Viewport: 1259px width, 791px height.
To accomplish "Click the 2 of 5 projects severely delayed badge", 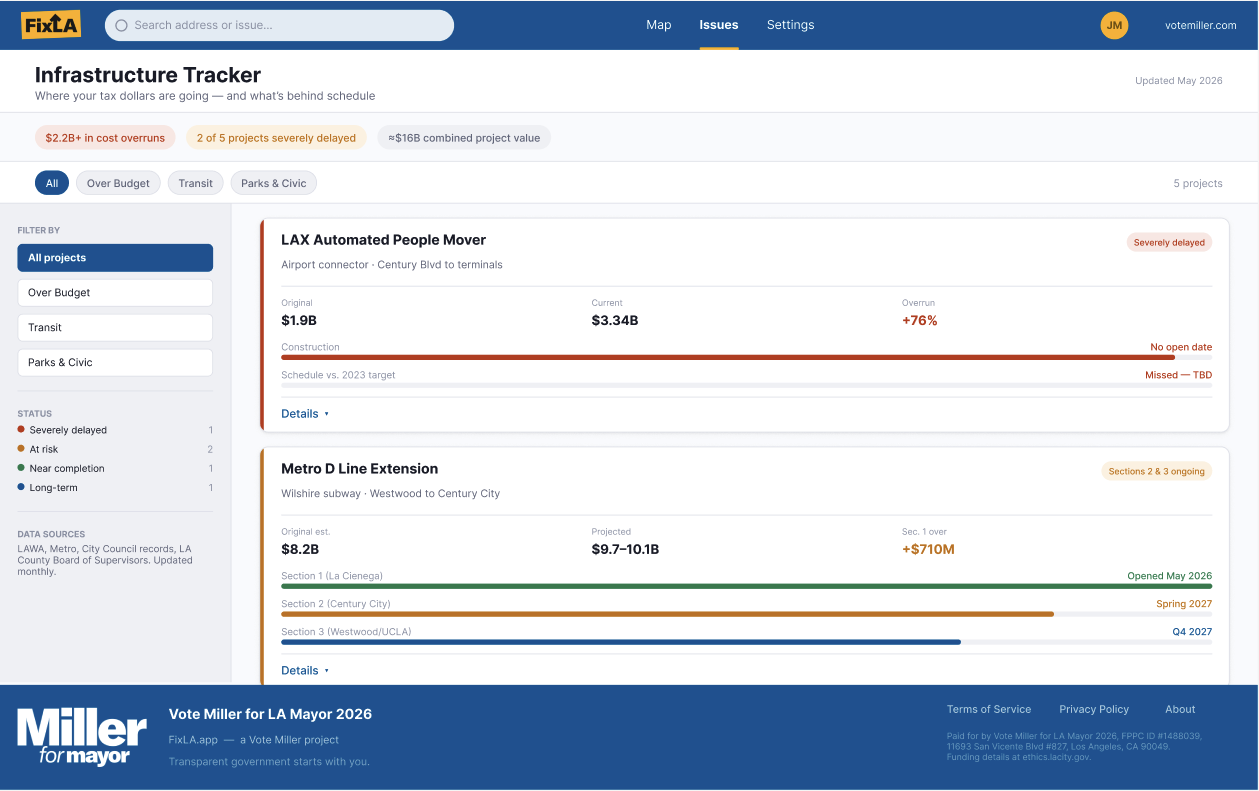I will coord(276,138).
